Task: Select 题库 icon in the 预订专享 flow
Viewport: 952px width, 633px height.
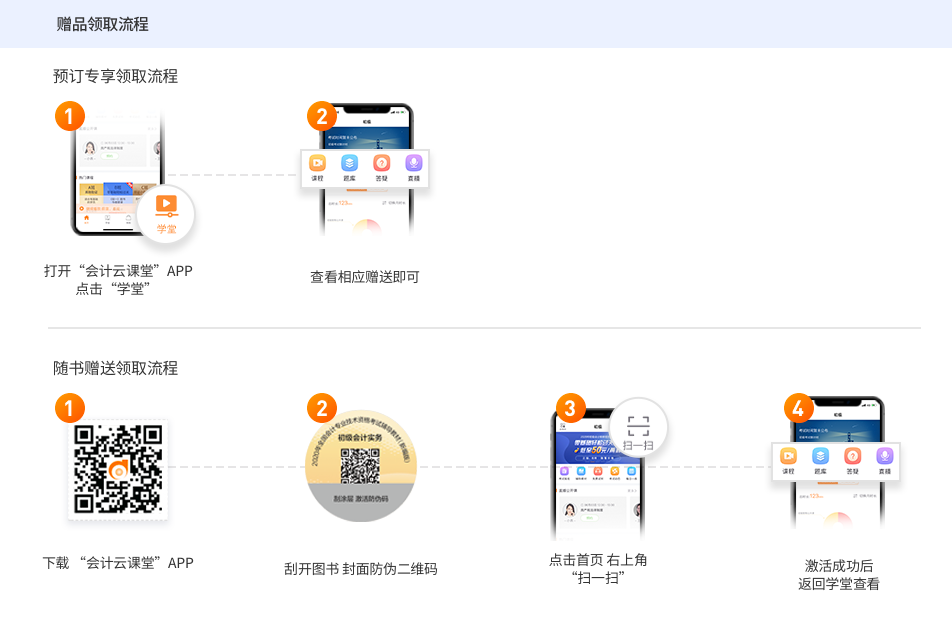Action: pos(349,164)
